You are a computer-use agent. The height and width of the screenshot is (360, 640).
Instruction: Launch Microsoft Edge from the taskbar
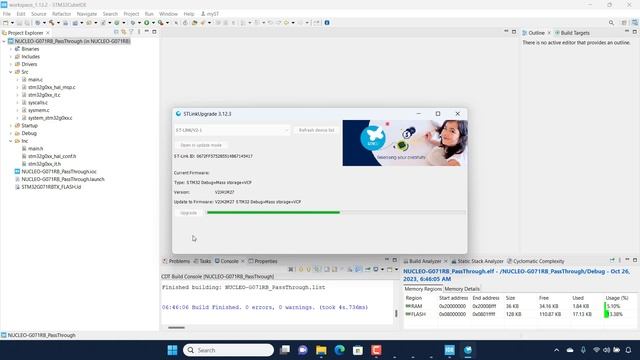pyautogui.click(x=340, y=350)
